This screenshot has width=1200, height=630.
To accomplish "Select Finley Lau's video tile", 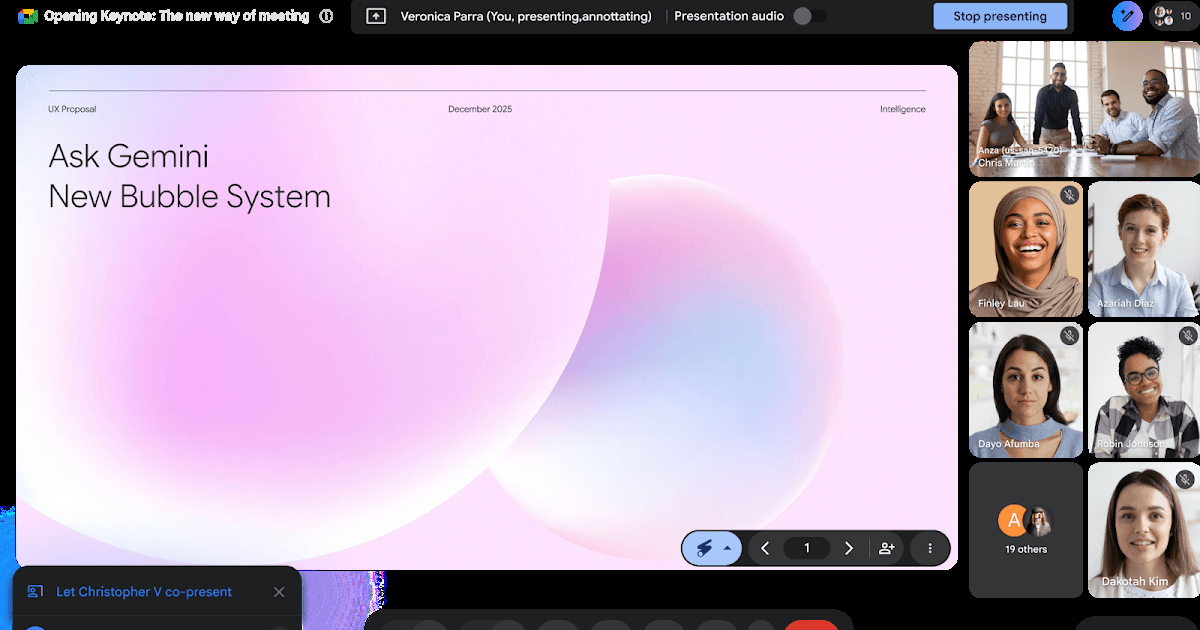I will (x=1026, y=249).
